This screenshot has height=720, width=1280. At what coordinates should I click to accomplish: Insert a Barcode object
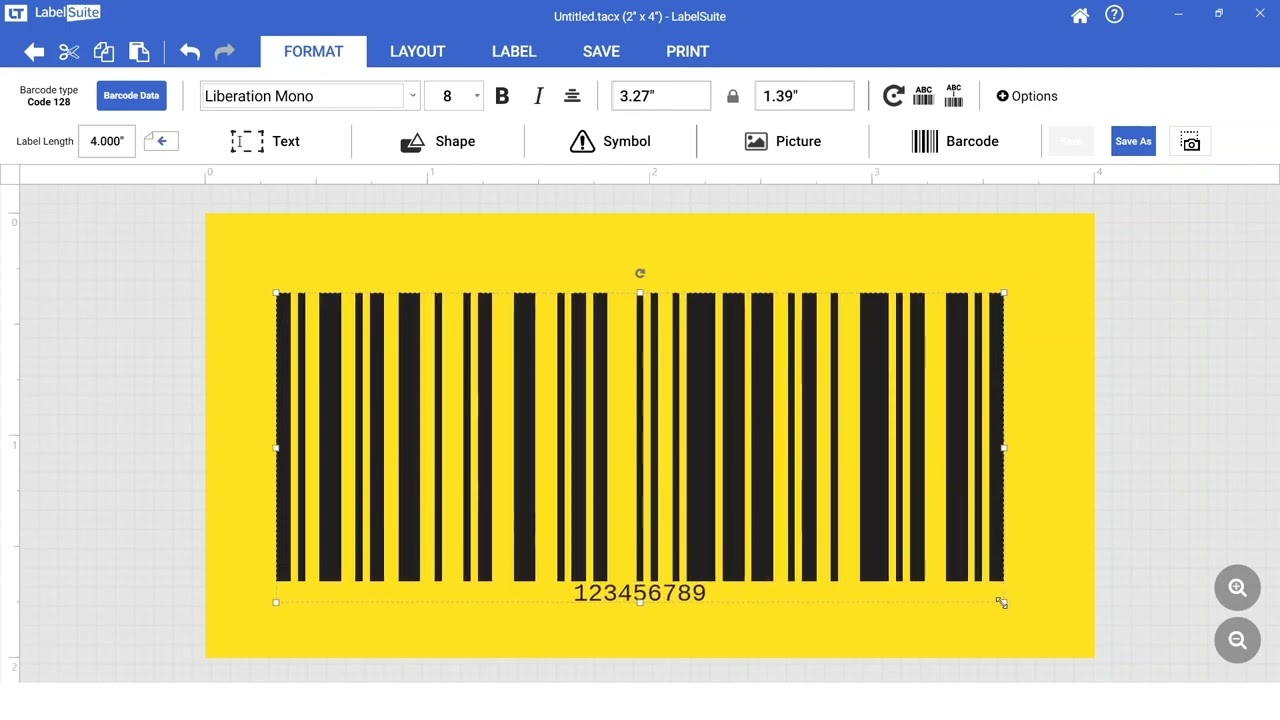(955, 141)
